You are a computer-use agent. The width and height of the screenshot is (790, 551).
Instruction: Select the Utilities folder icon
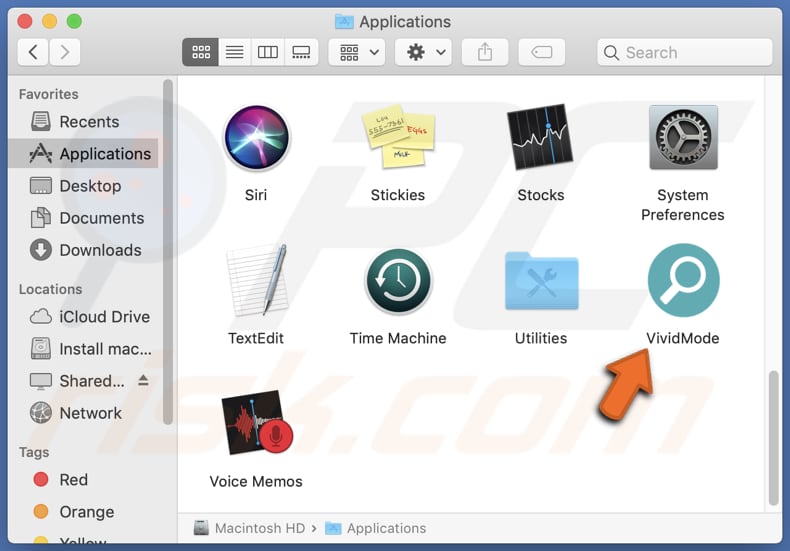[x=541, y=281]
